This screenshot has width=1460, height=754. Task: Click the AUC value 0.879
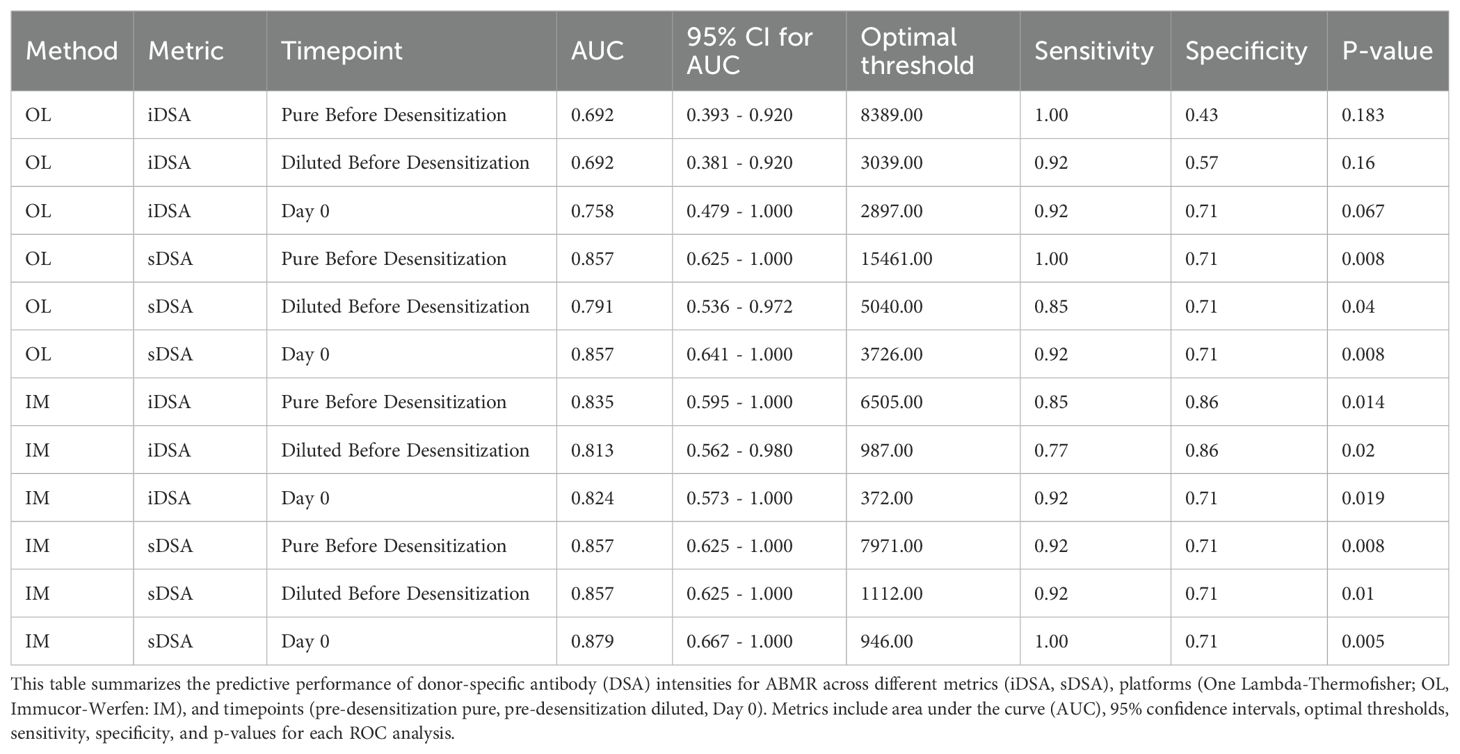coord(592,642)
